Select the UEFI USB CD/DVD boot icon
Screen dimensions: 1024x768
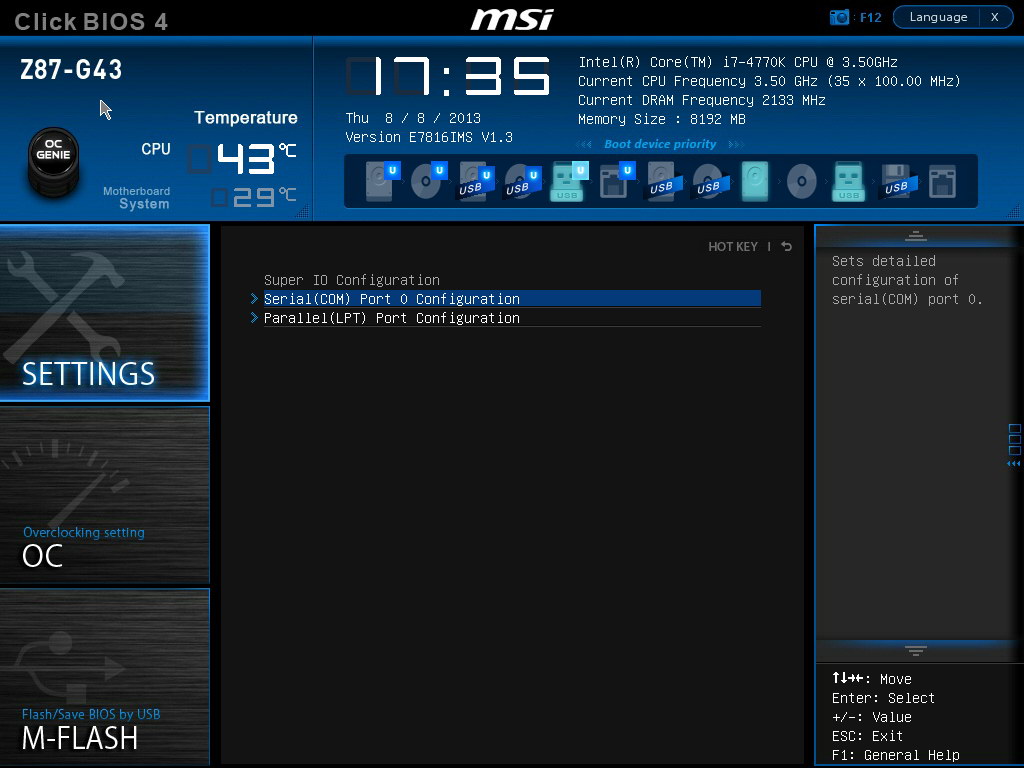click(x=522, y=181)
